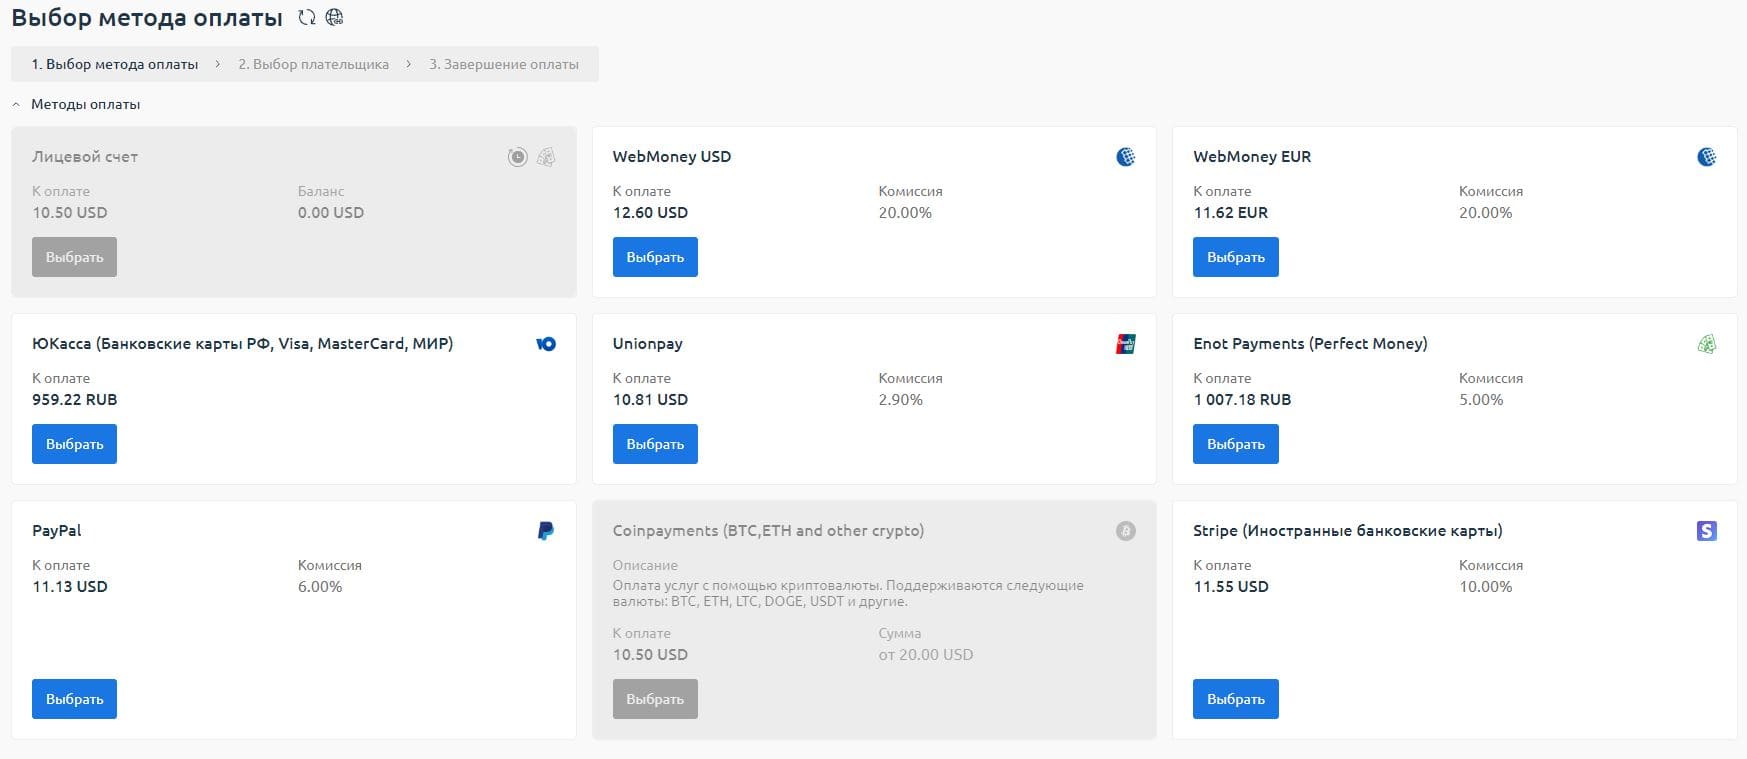The image size is (1747, 759).
Task: Click the WebMoney EUR logo icon
Action: coord(1707,157)
